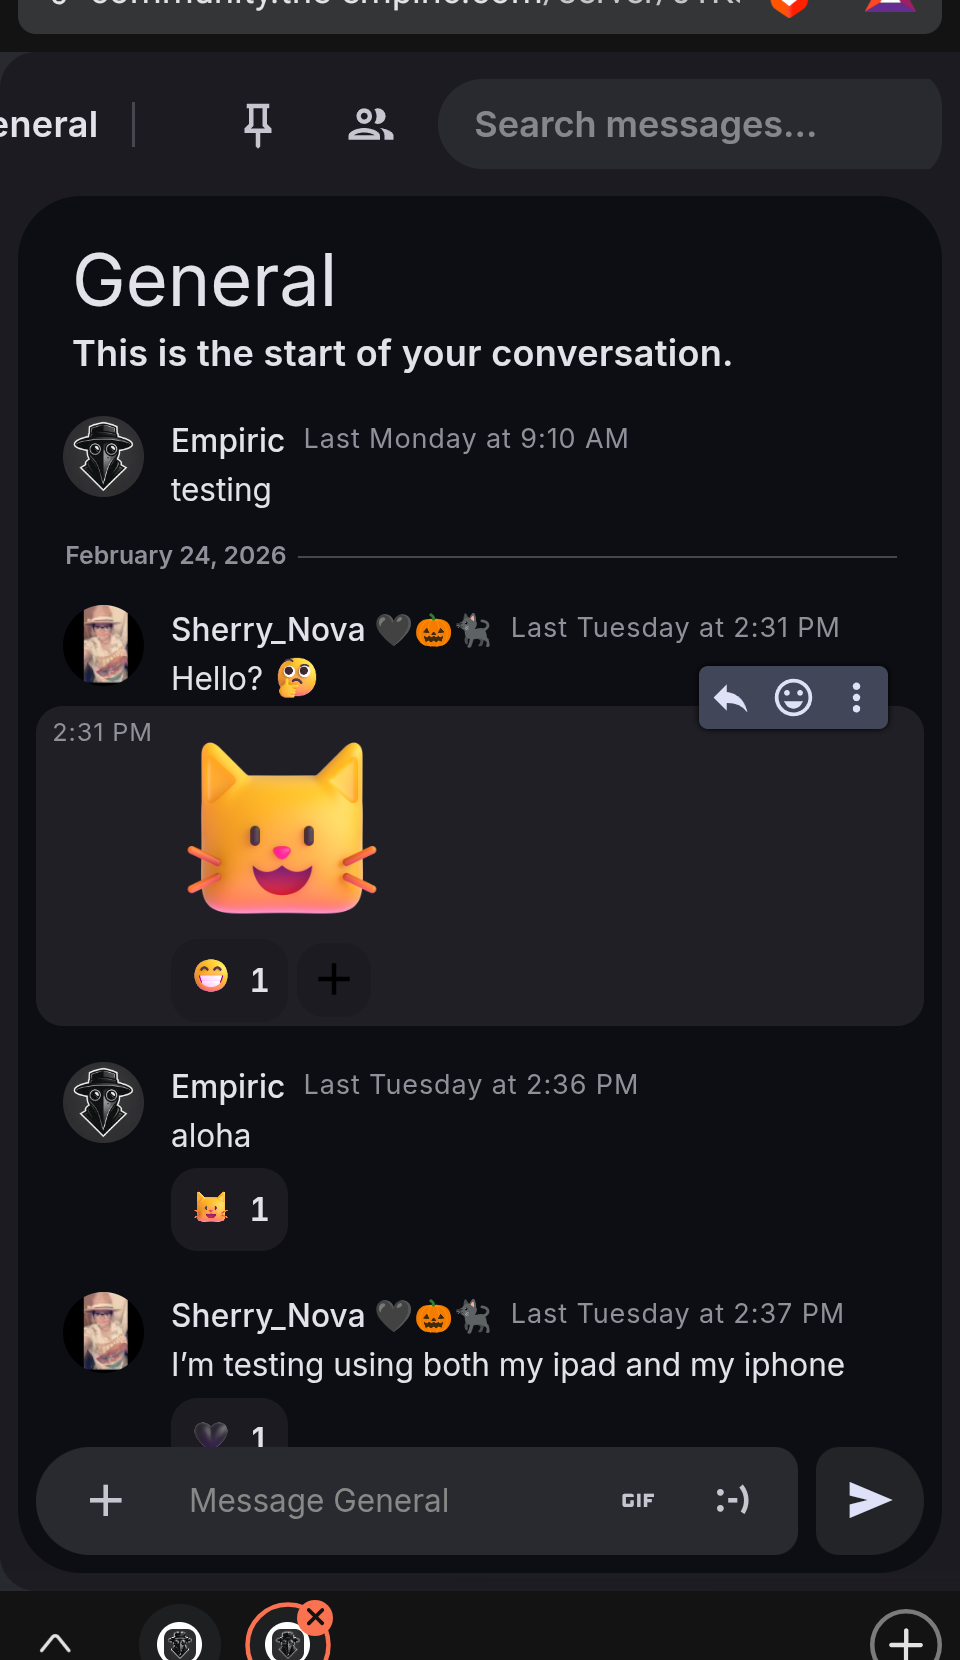Click the Search messages field
960x1660 pixels.
click(690, 125)
